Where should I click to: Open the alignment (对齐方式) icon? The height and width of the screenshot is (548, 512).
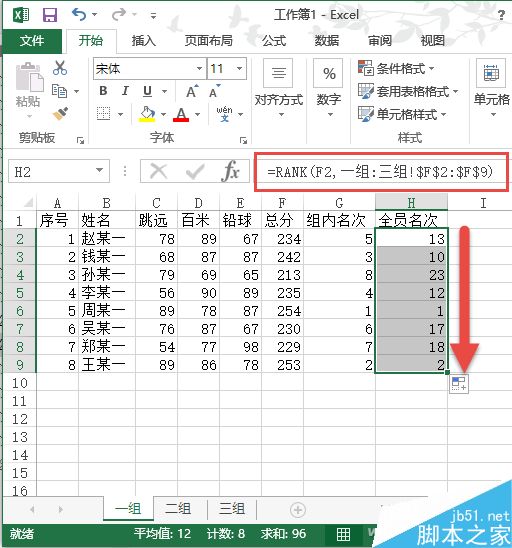click(x=278, y=73)
